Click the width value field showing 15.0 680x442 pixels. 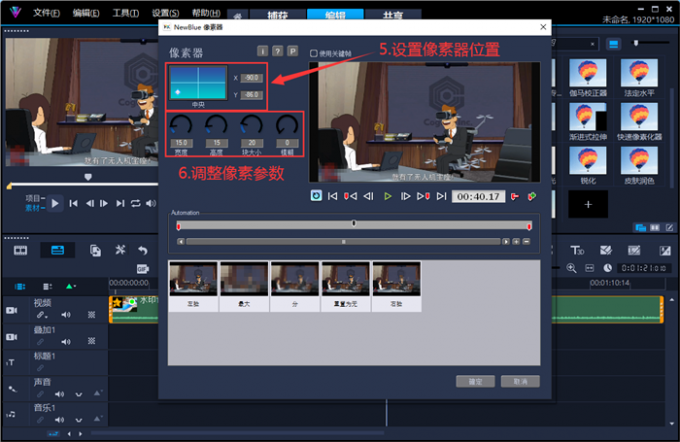(181, 143)
